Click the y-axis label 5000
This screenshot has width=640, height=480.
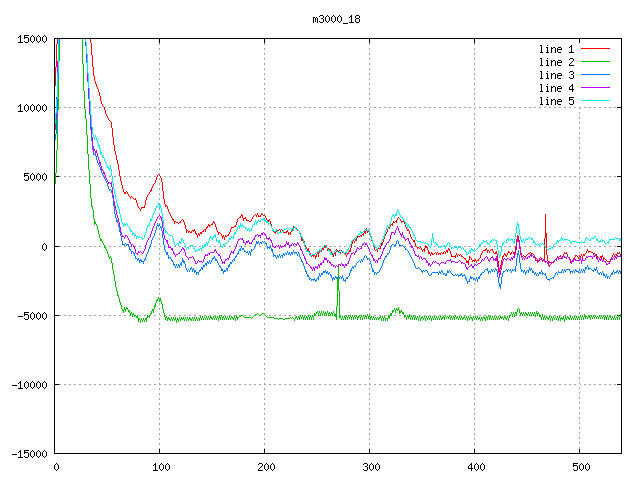pos(36,177)
